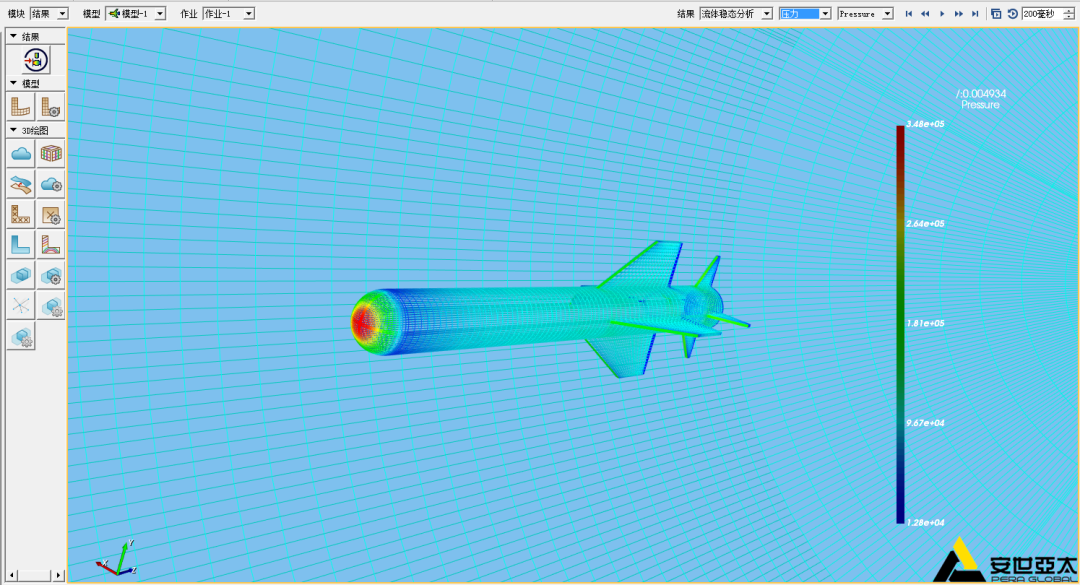This screenshot has height=585, width=1080.
Task: Collapse the 模型 section
Action: [x=13, y=83]
